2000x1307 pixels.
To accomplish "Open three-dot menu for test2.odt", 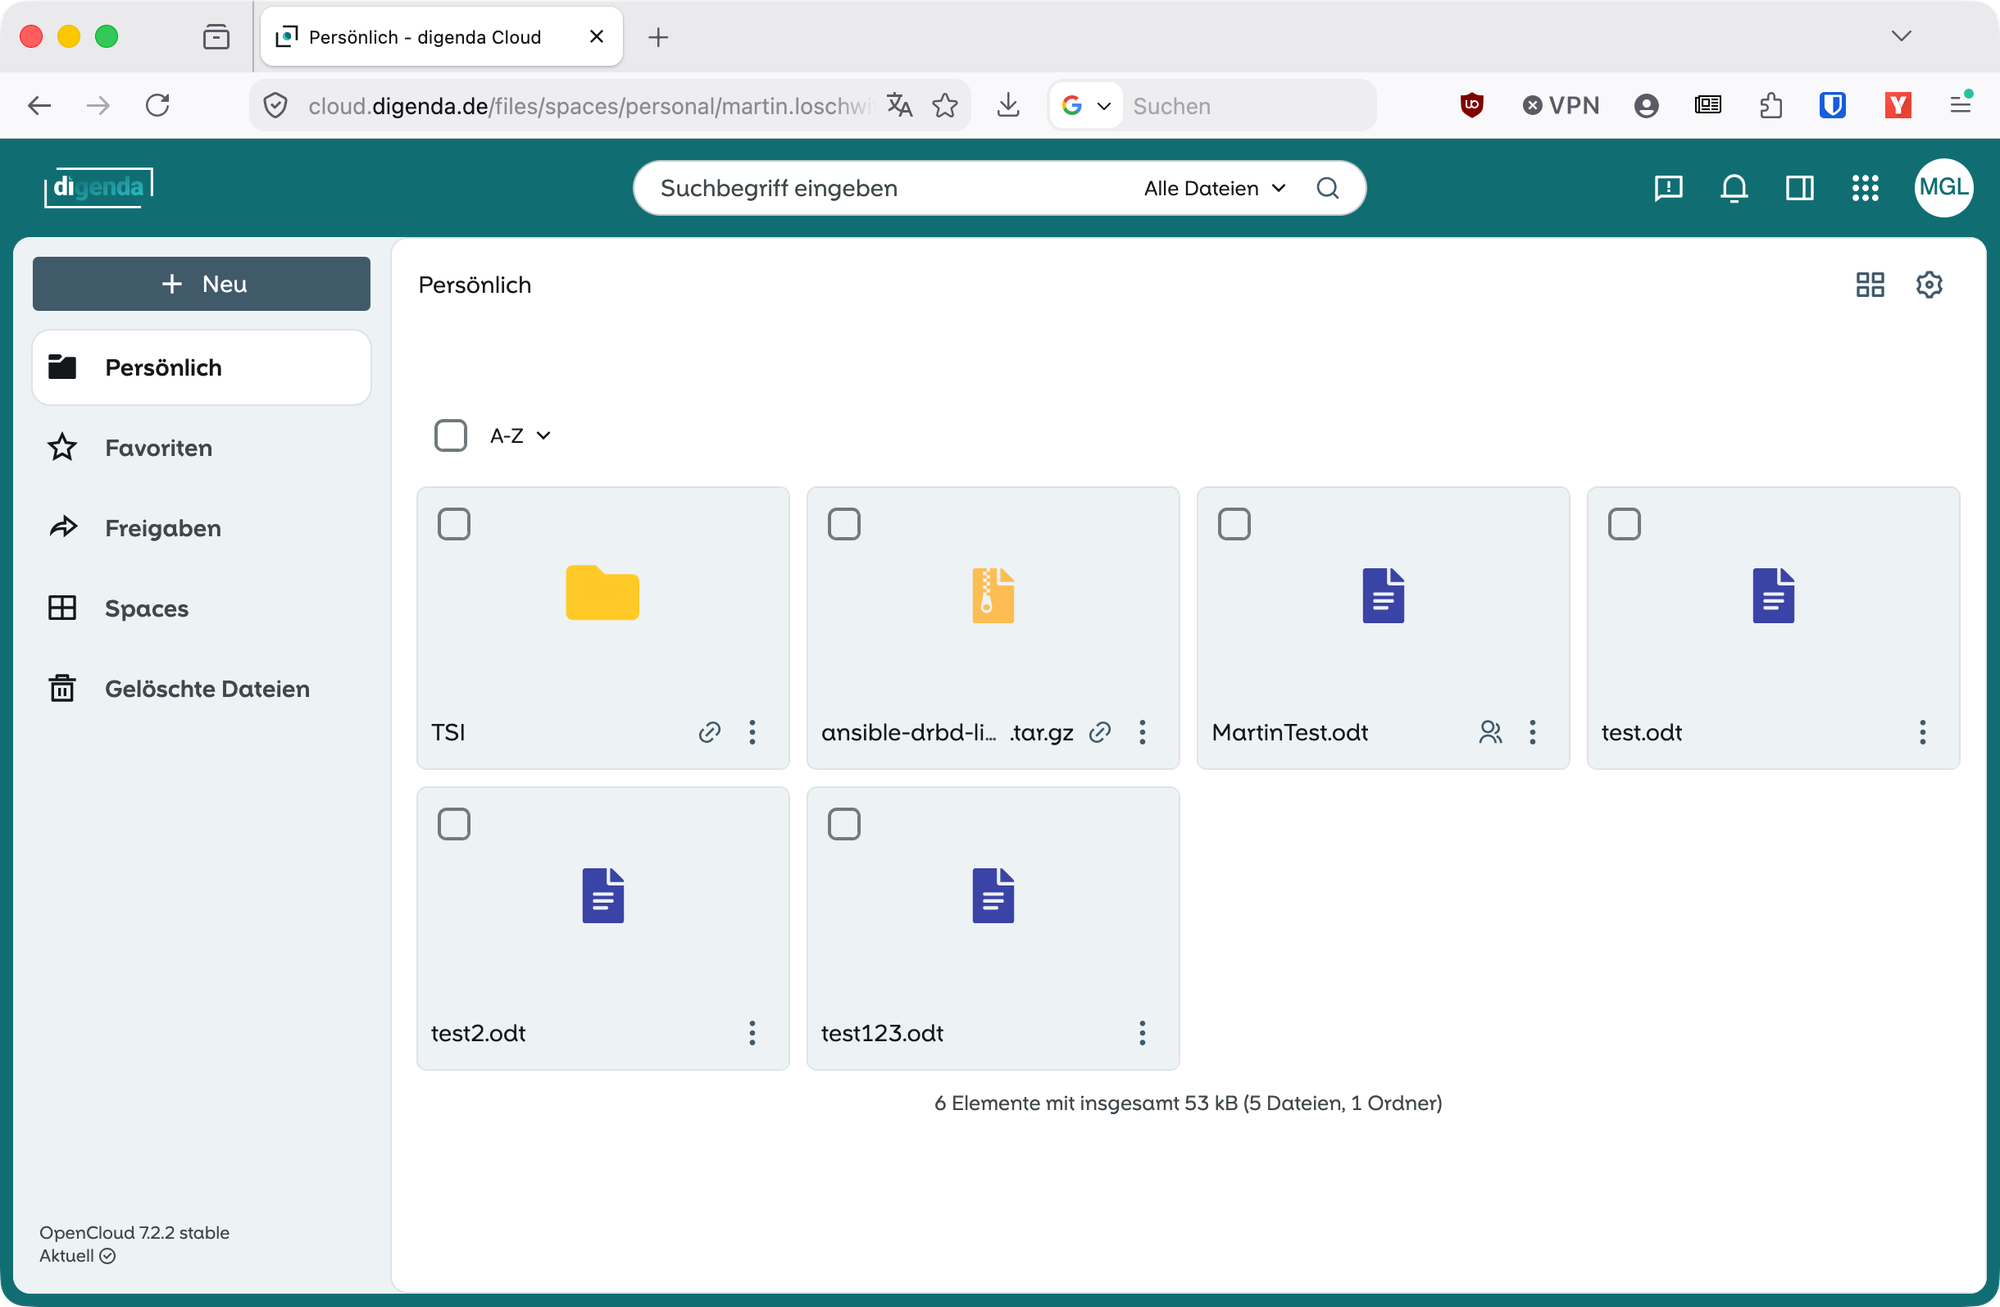I will tap(752, 1033).
